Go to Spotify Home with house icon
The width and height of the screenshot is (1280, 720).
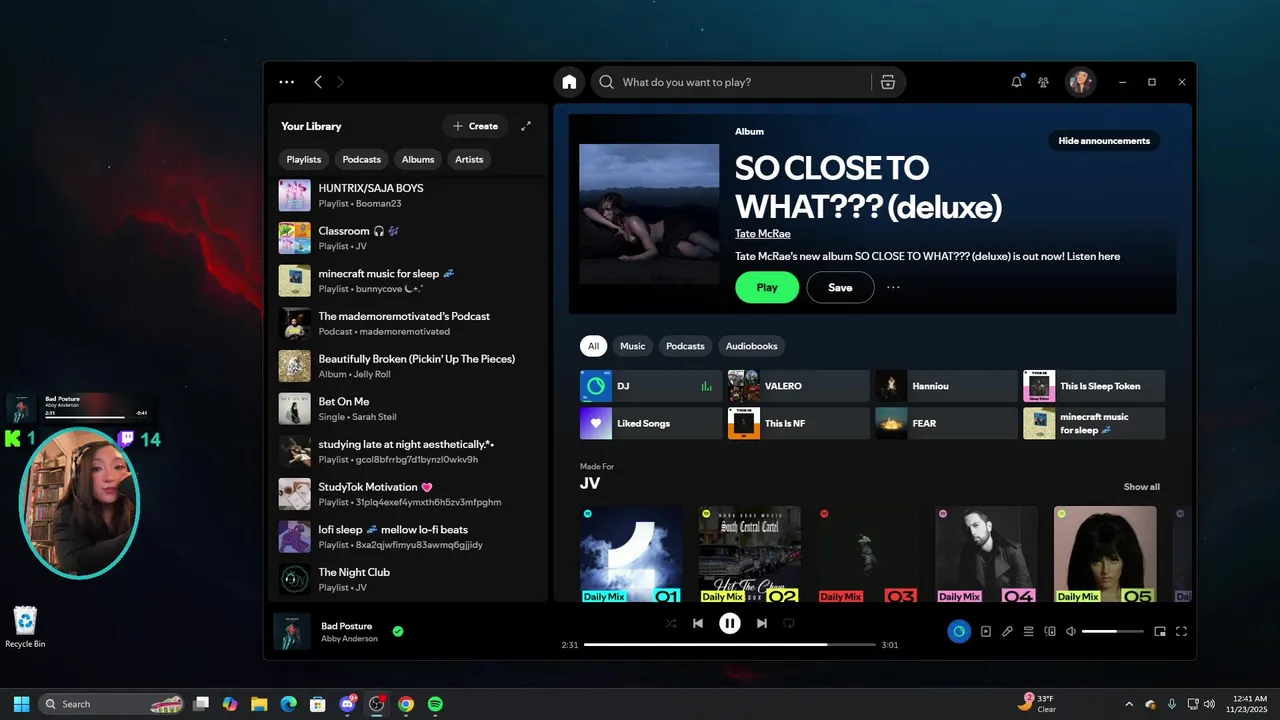pyautogui.click(x=569, y=82)
